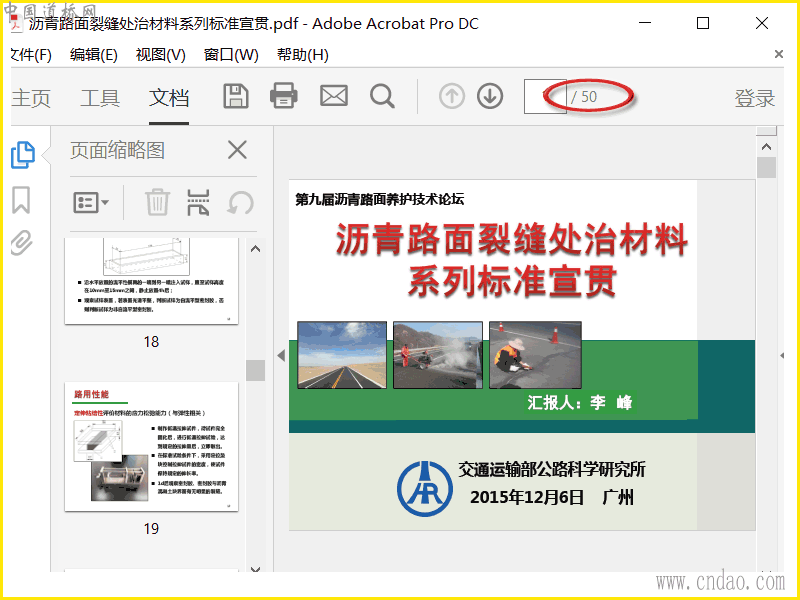This screenshot has width=800, height=600.
Task: Click the blue institute logo
Action: pos(424,488)
